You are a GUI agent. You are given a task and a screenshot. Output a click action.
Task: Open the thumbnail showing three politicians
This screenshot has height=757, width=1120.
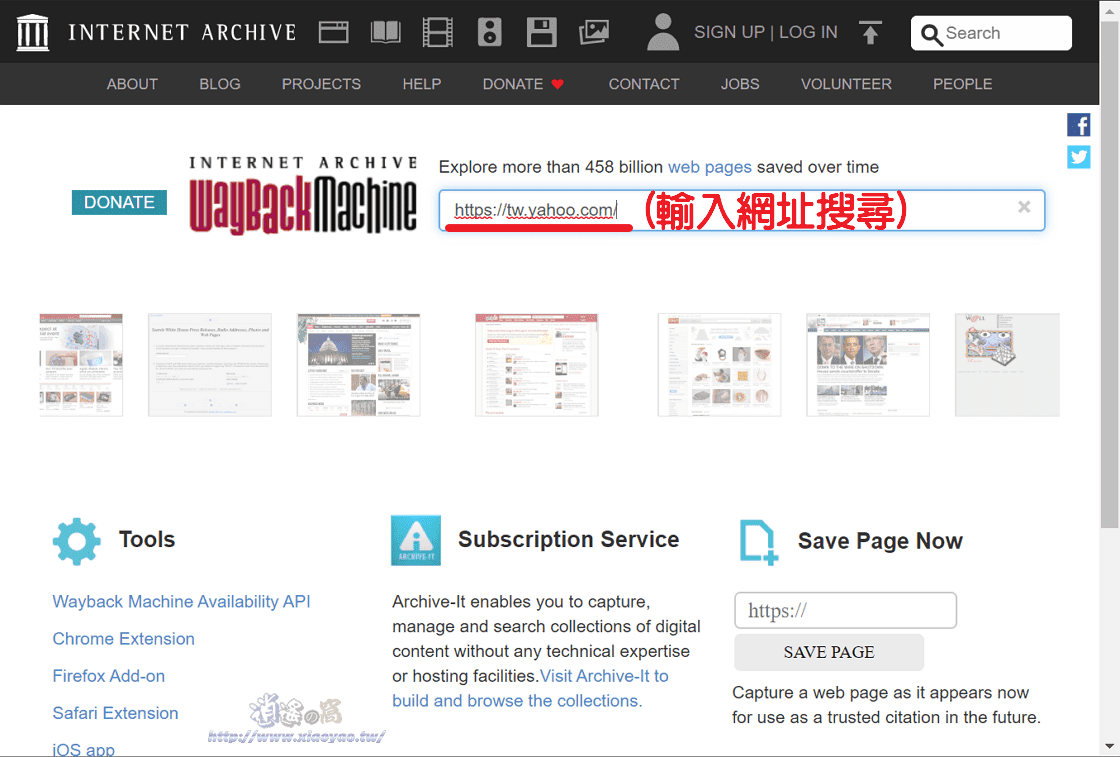click(x=868, y=364)
